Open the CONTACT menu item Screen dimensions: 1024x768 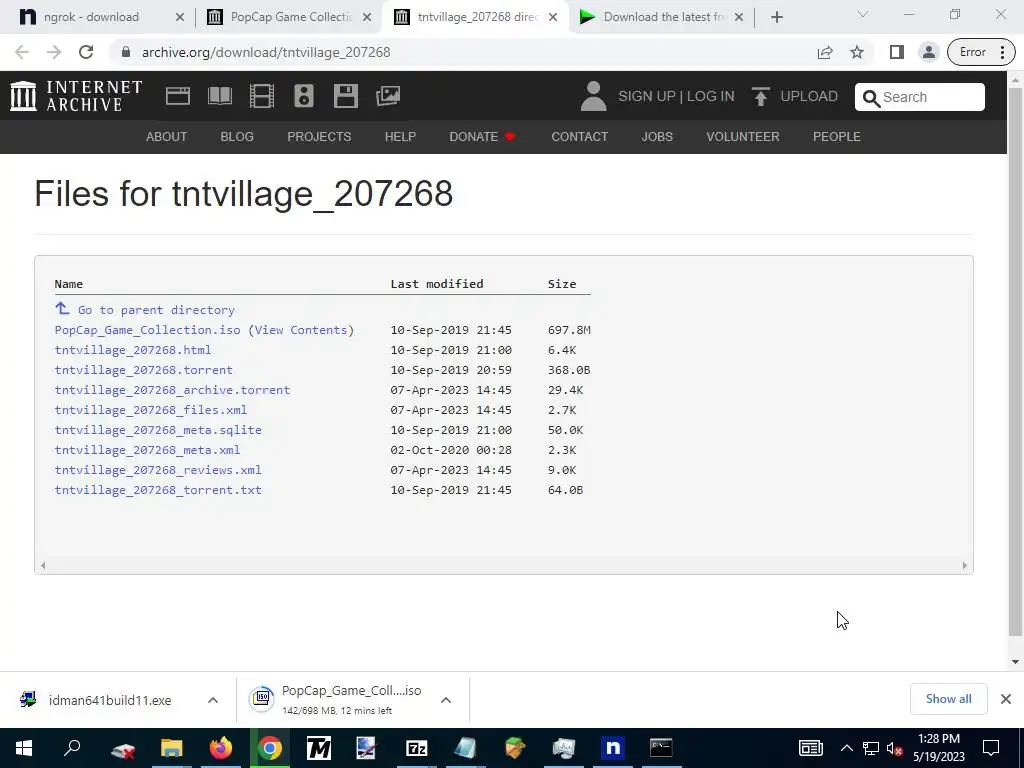(x=579, y=136)
